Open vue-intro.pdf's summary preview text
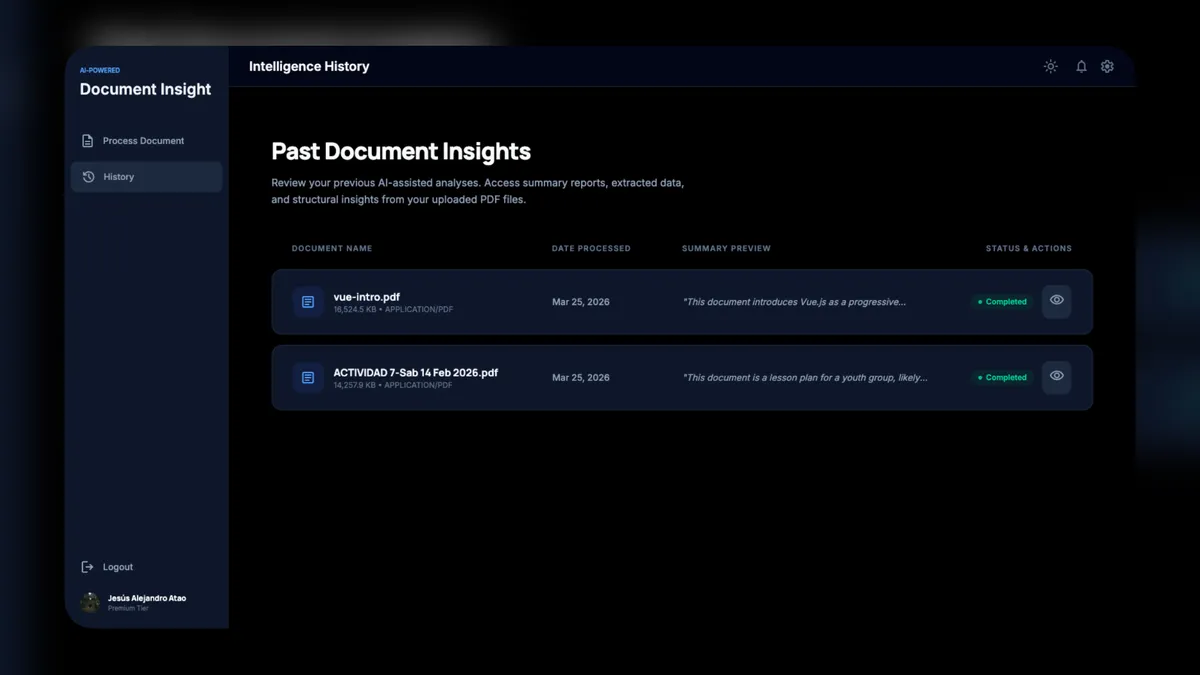Image resolution: width=1200 pixels, height=675 pixels. pyautogui.click(x=796, y=301)
